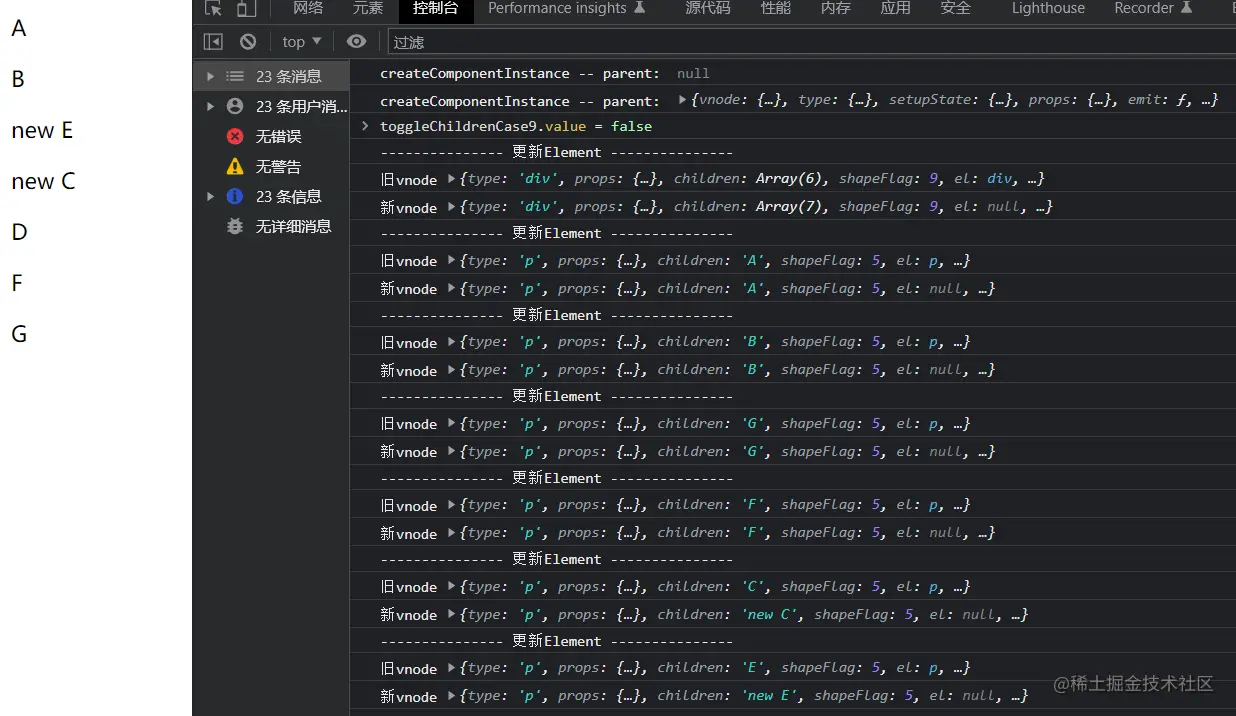Expand 新vnode object with children 'A'
Image resolution: width=1236 pixels, height=716 pixels.
452,288
